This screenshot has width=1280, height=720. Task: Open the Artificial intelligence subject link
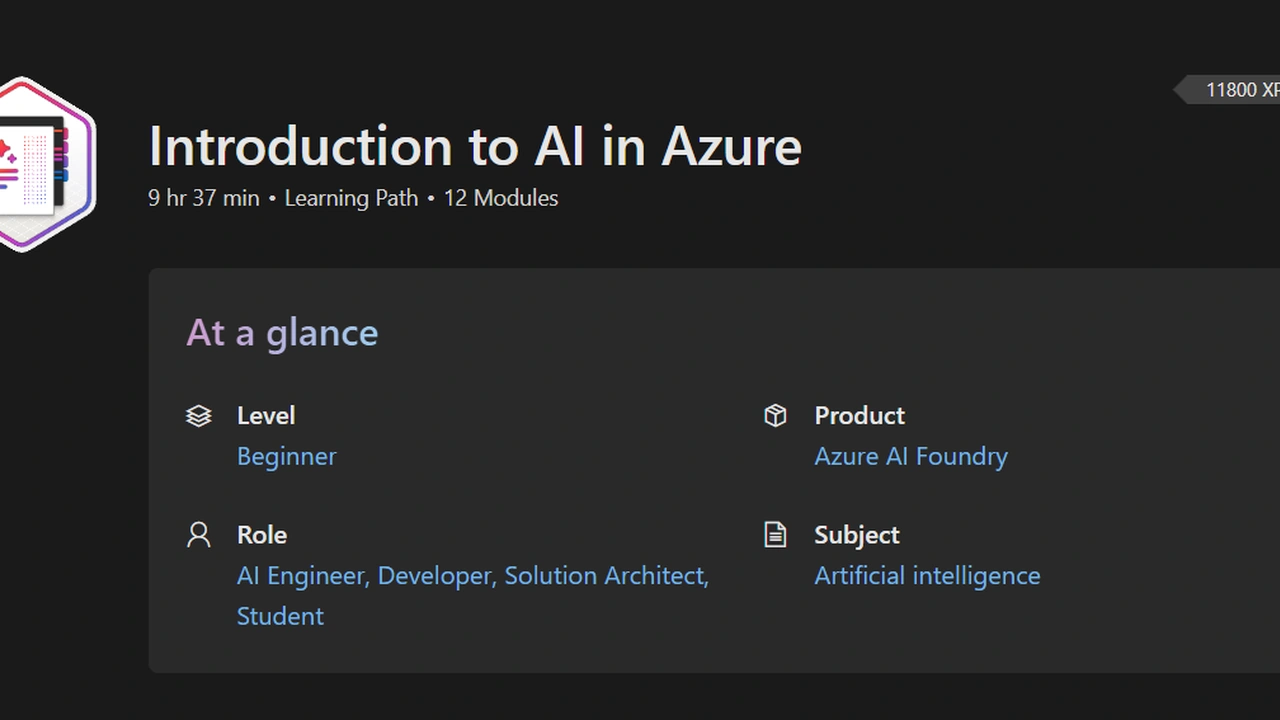click(x=926, y=576)
